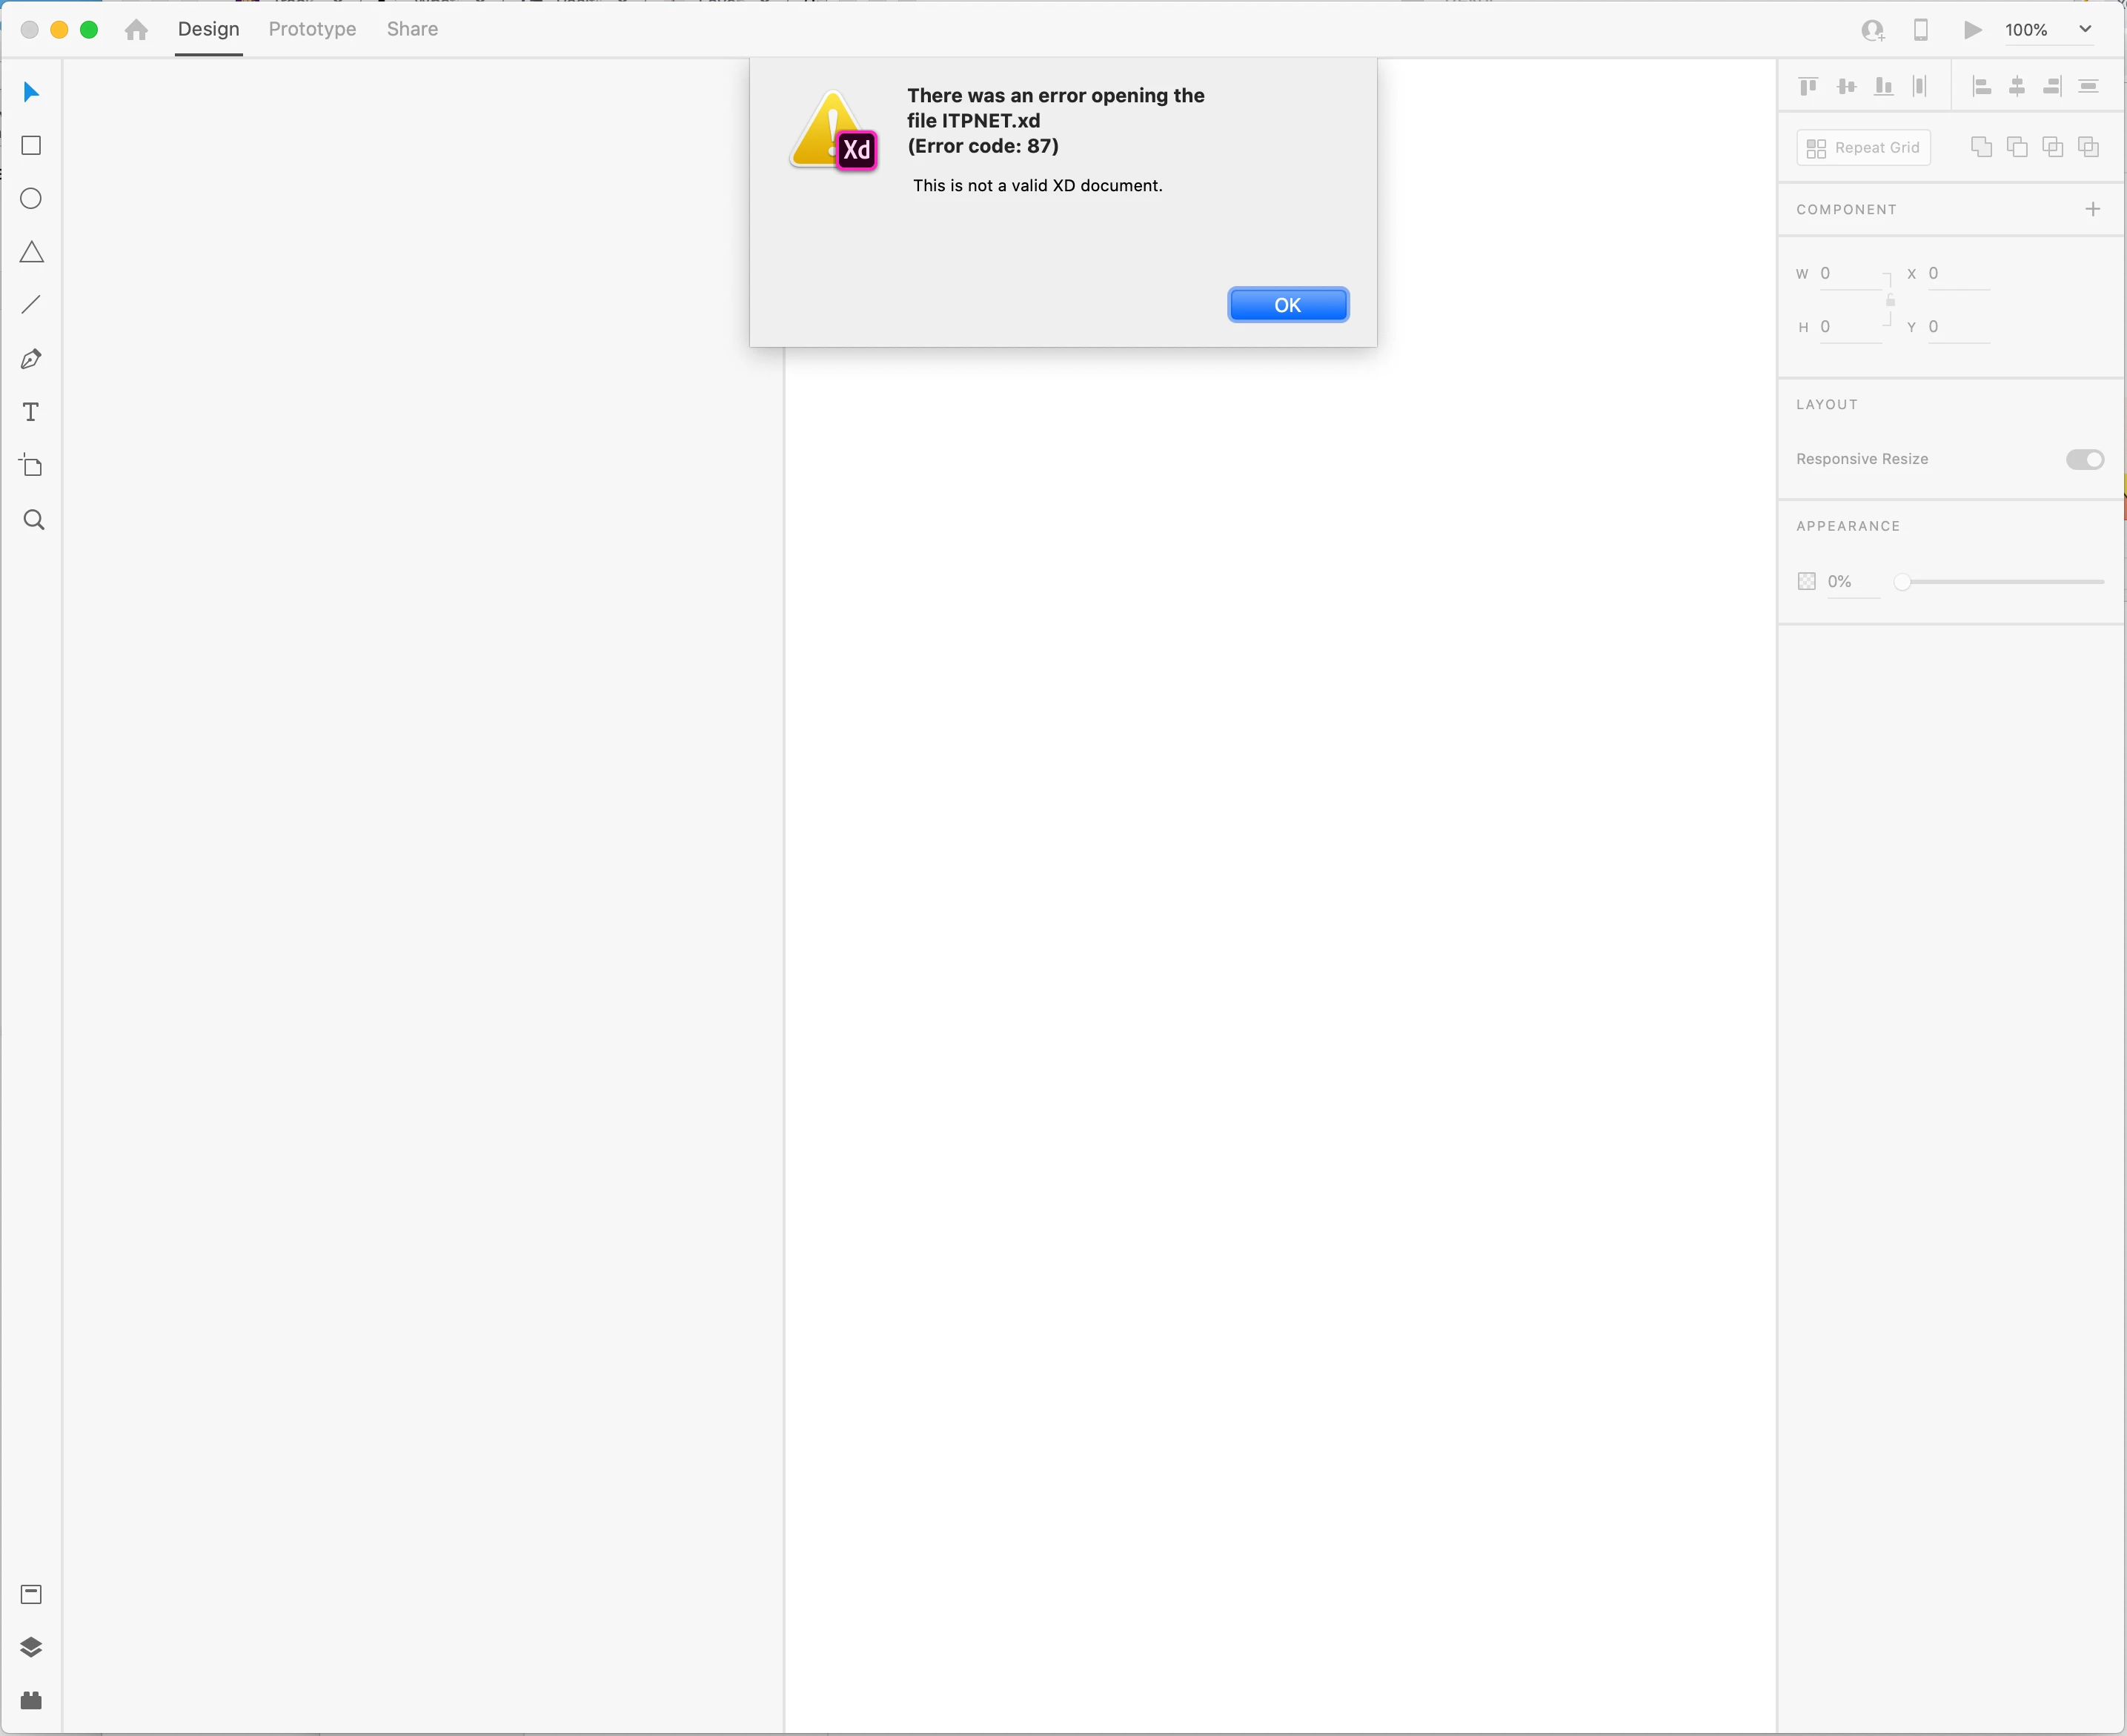2127x1736 pixels.
Task: Switch to the Prototype tab
Action: [312, 29]
